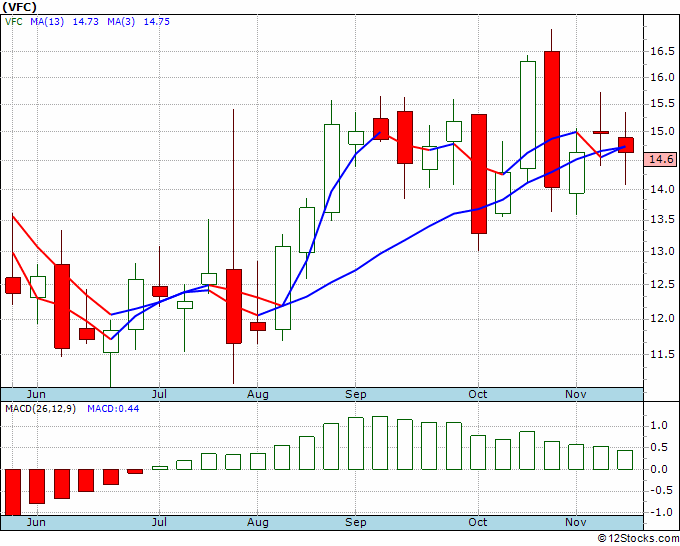The image size is (680, 546).
Task: Select the longest red MACD histogram bar
Action: (x=13, y=492)
